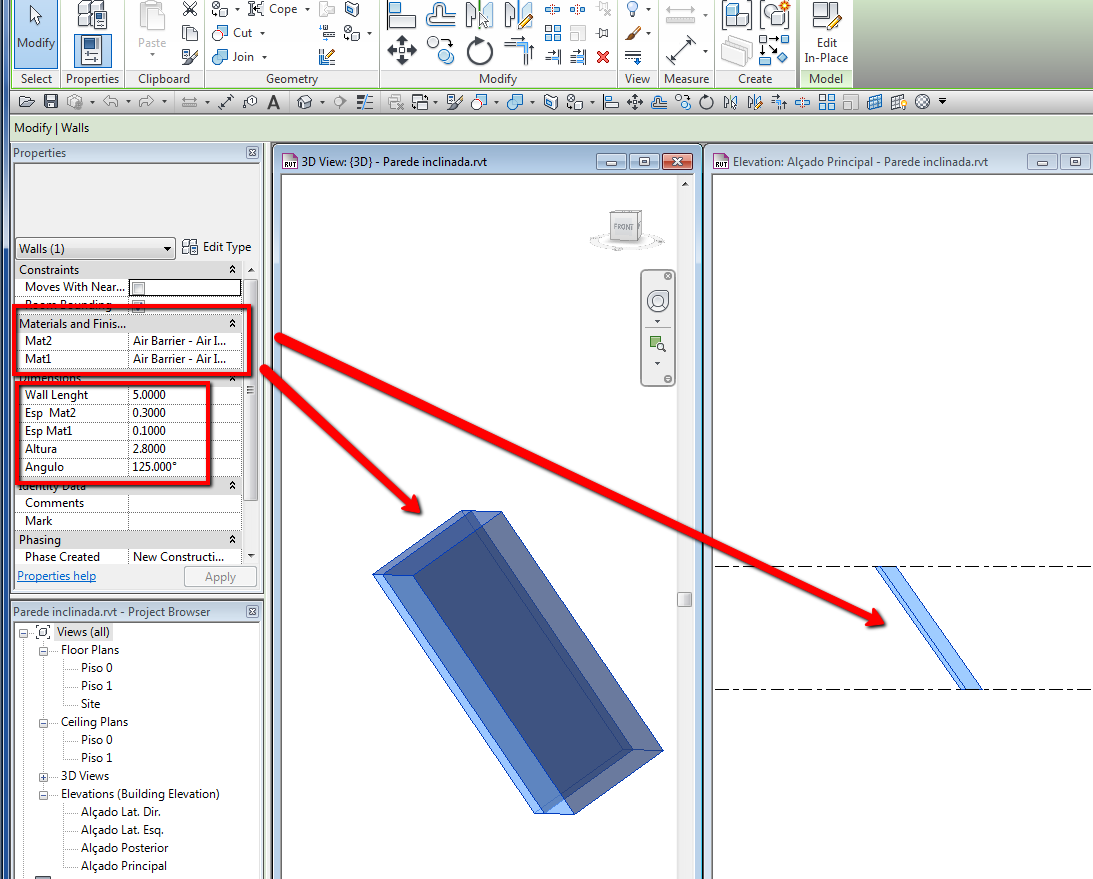Open the Cope tool dropdown arrow
Image resolution: width=1093 pixels, height=879 pixels.
(x=307, y=9)
